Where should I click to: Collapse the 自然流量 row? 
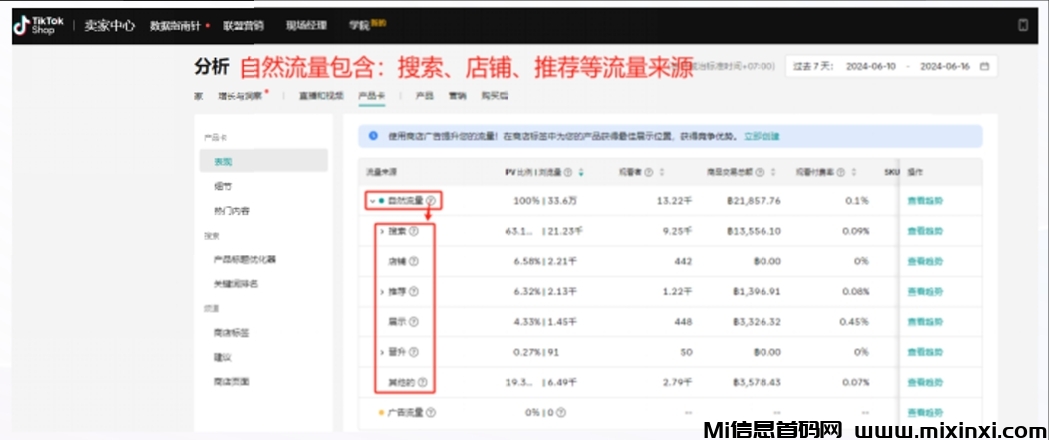coord(371,201)
